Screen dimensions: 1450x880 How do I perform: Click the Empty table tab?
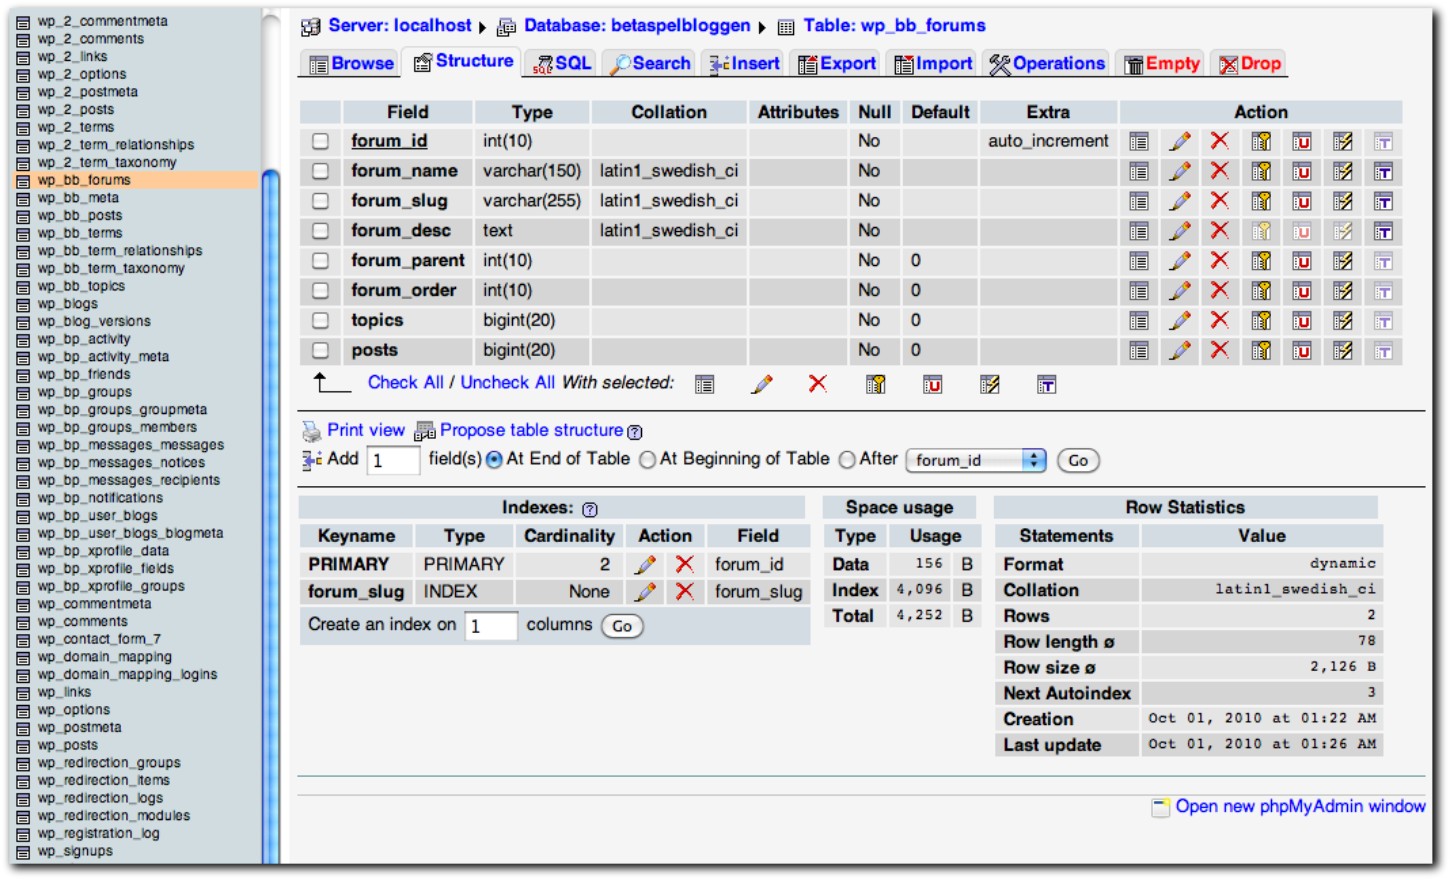tap(1161, 64)
